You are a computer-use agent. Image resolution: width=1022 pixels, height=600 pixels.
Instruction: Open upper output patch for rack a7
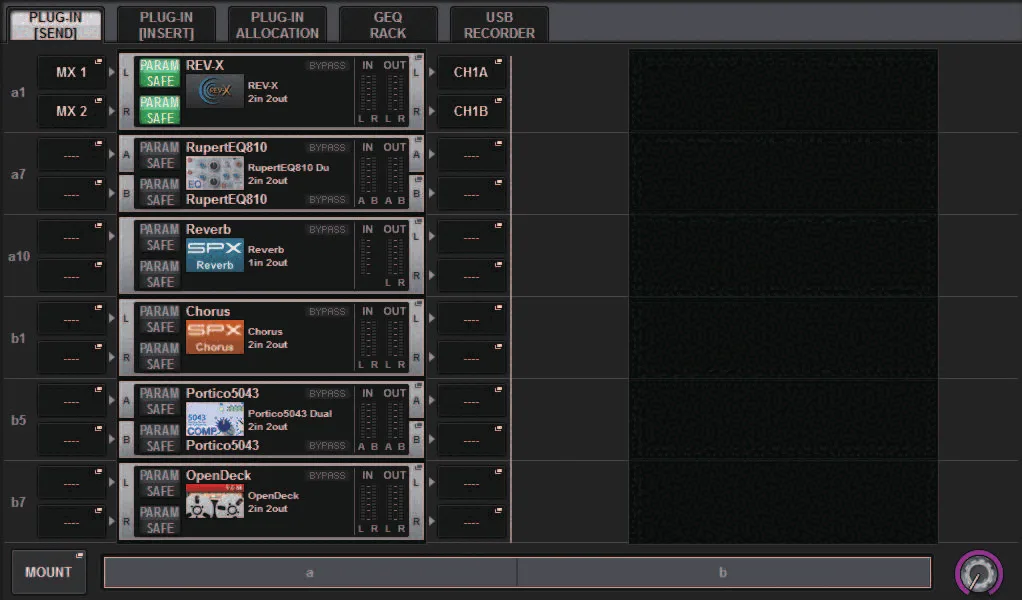(471, 155)
